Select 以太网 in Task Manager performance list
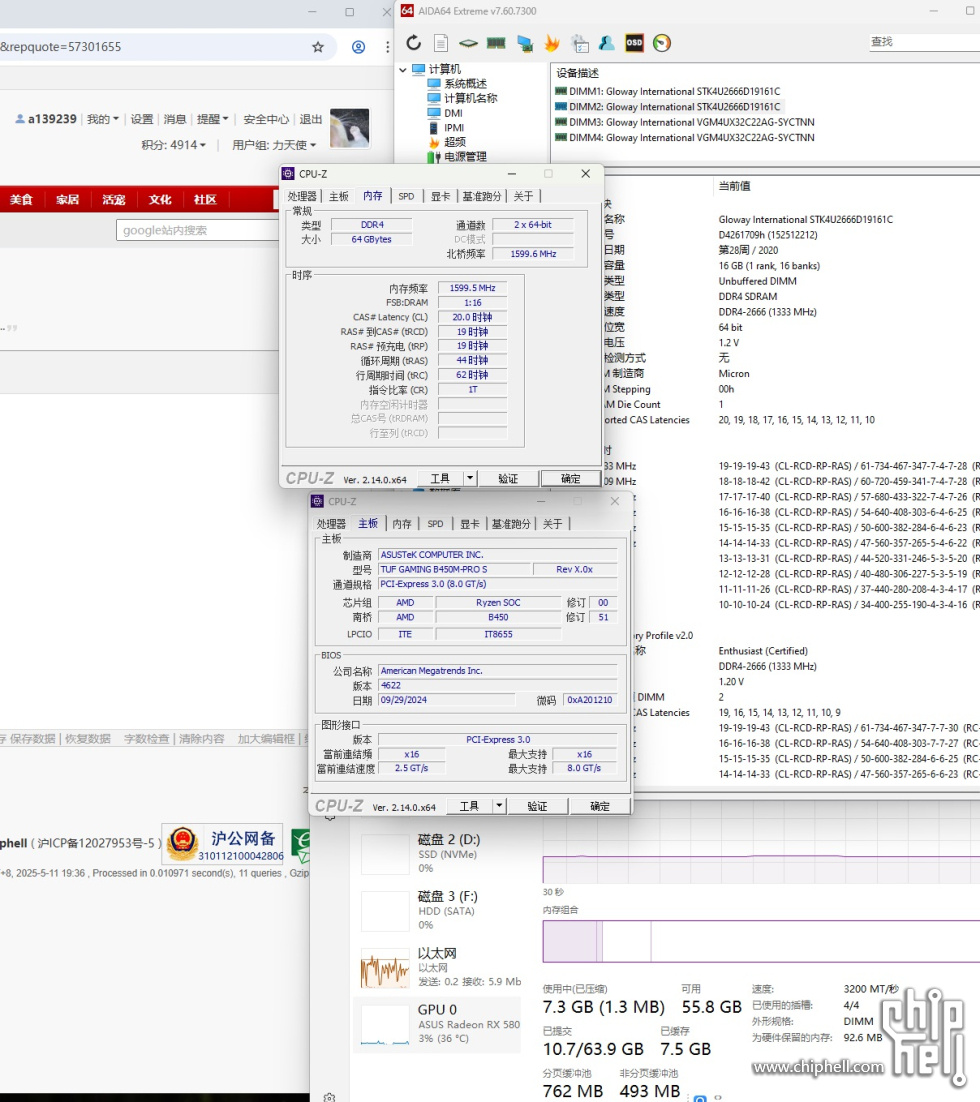The height and width of the screenshot is (1102, 980). 439,967
